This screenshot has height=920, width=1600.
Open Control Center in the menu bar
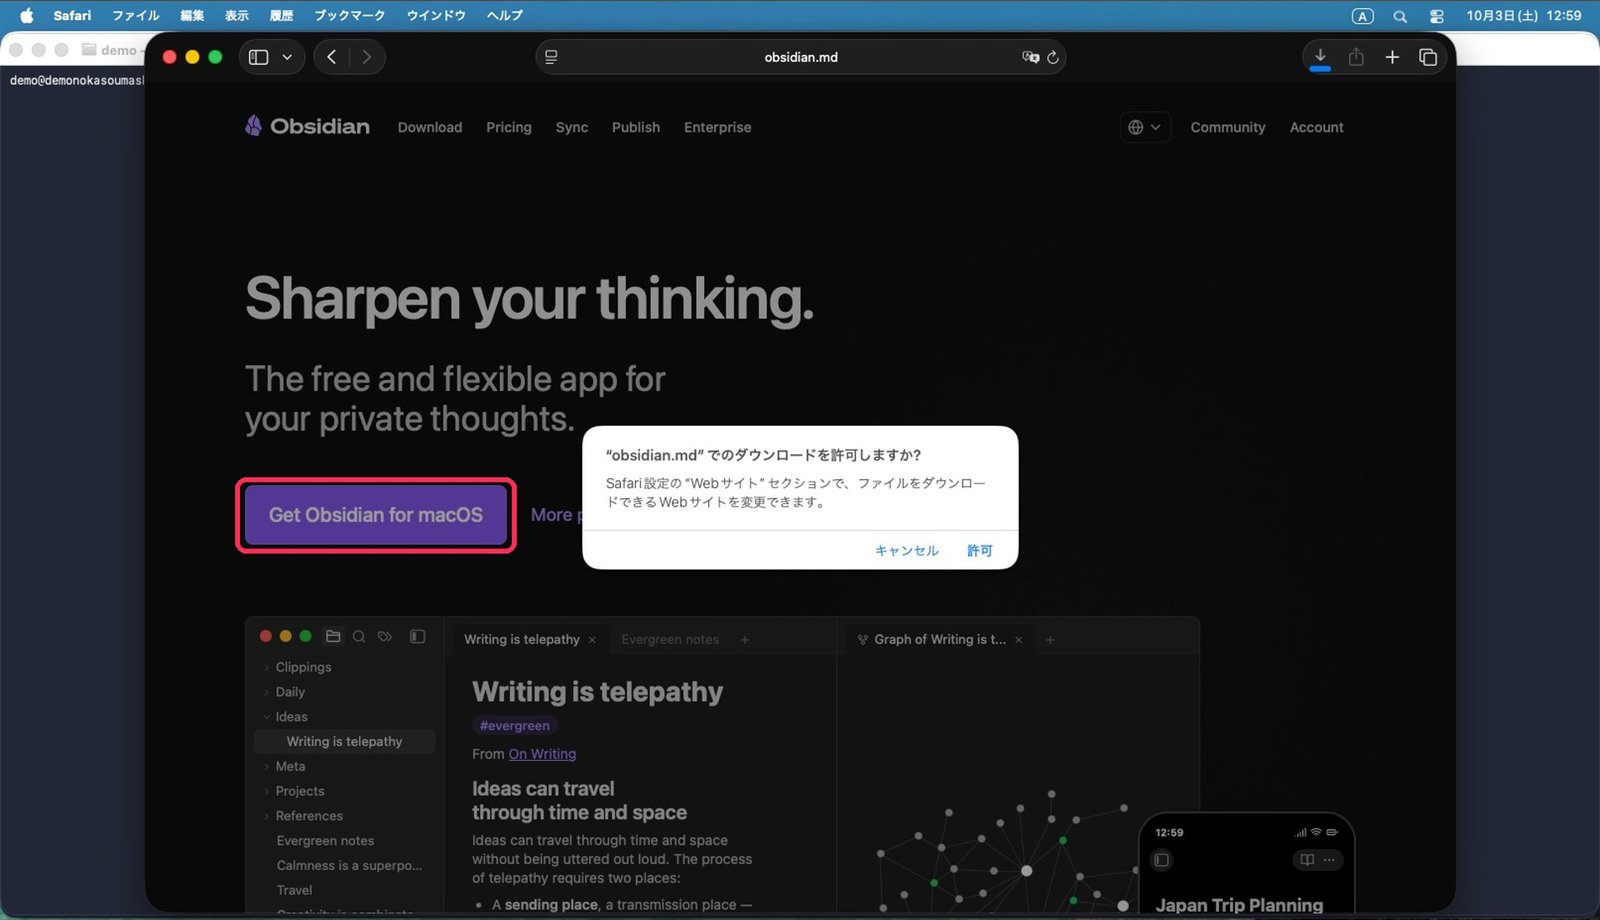pos(1437,16)
